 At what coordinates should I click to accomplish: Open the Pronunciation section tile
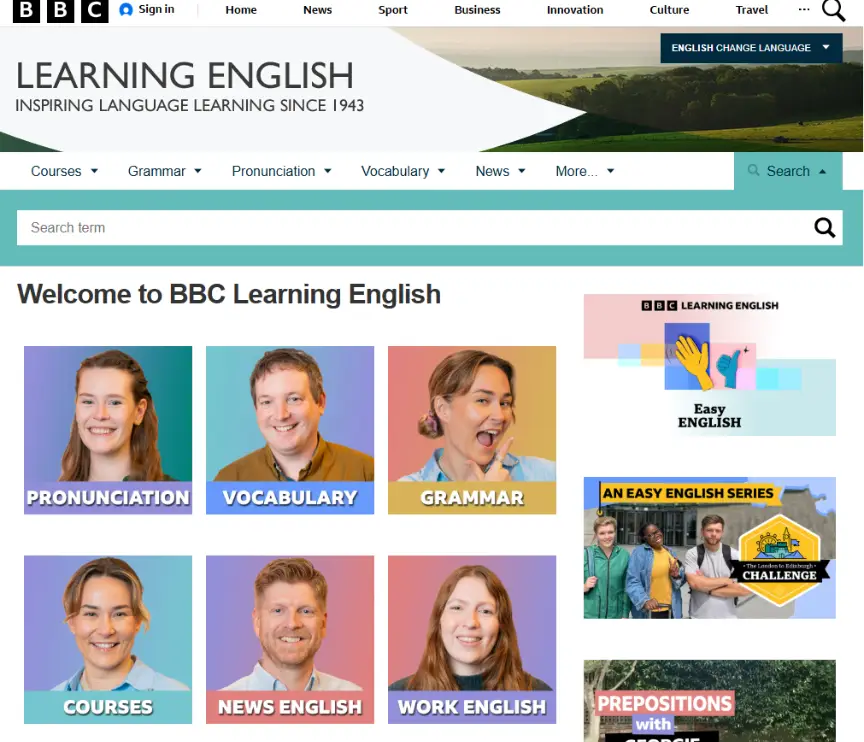tap(107, 430)
